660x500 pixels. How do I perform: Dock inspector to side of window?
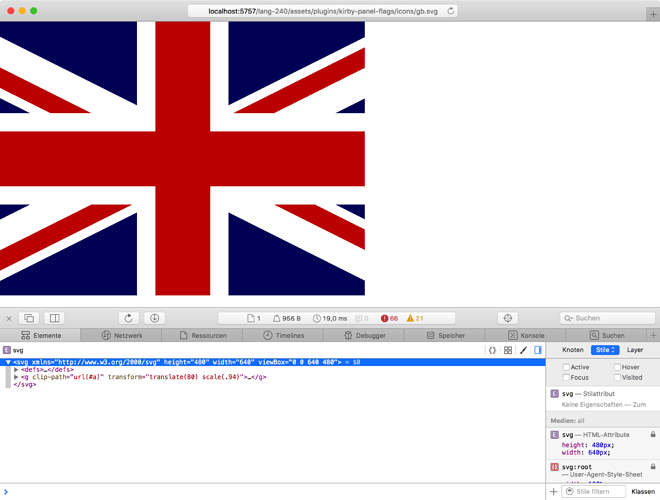pos(55,318)
